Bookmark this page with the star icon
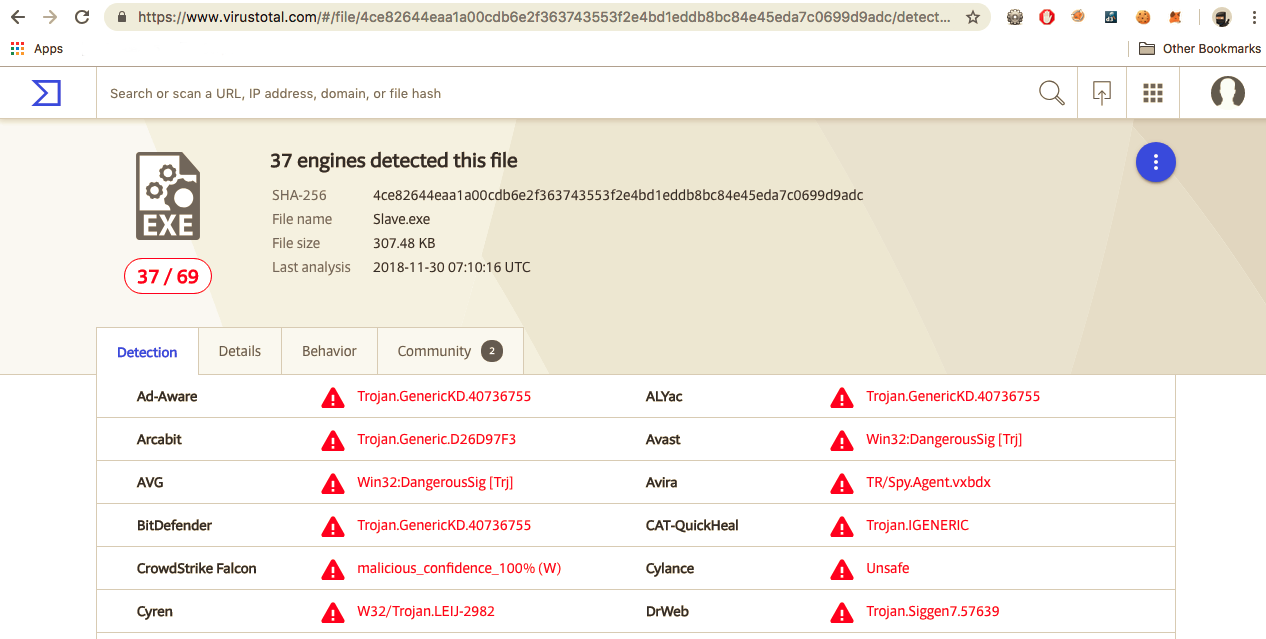This screenshot has height=639, width=1266. click(972, 17)
